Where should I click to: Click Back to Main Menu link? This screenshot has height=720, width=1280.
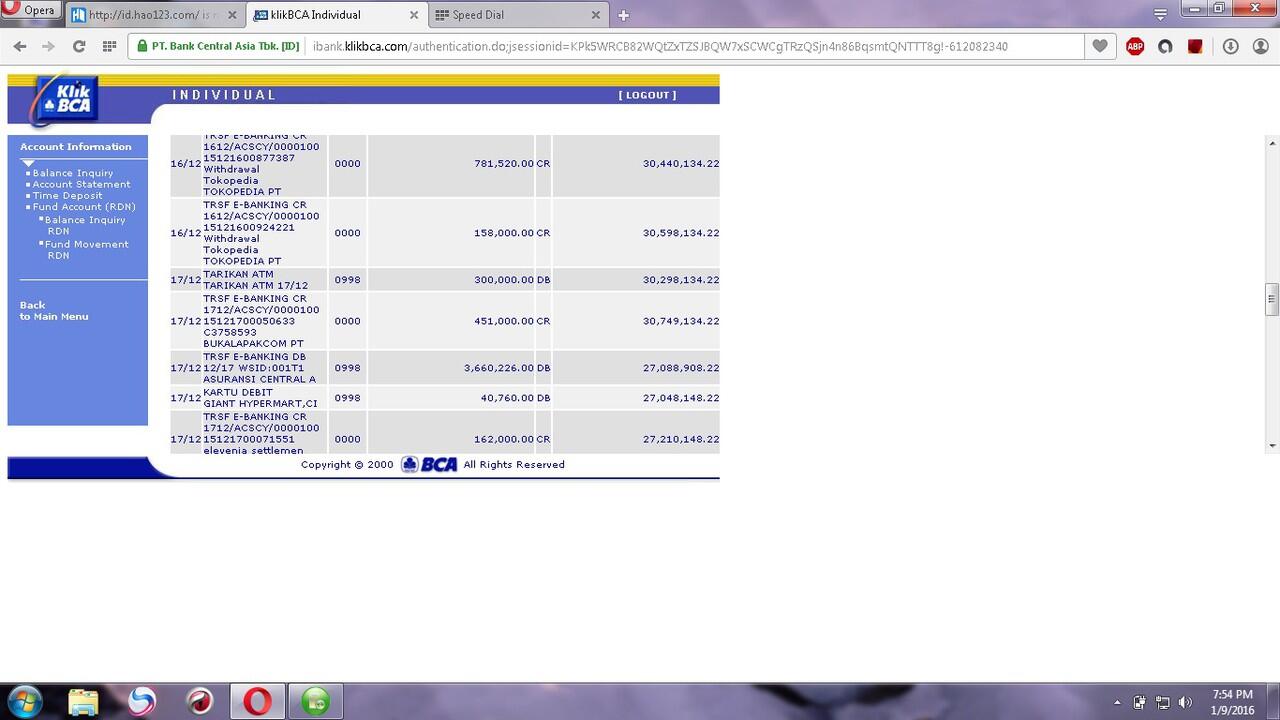pos(54,311)
